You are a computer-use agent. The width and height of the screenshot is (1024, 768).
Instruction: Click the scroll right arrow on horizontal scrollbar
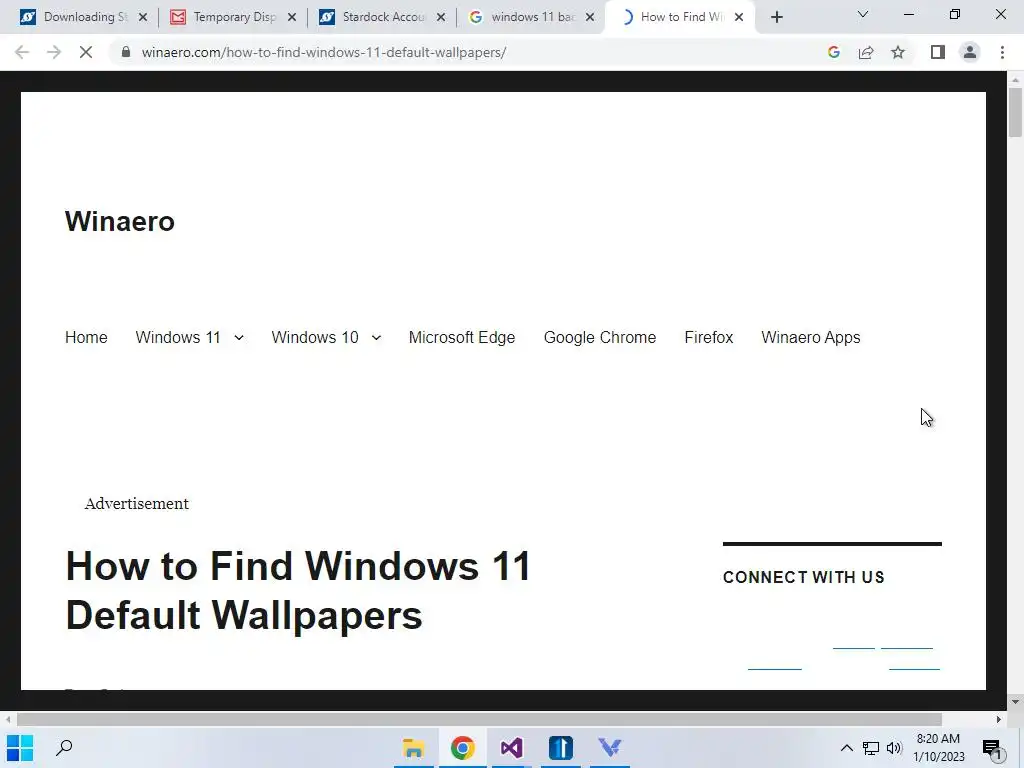pos(999,720)
